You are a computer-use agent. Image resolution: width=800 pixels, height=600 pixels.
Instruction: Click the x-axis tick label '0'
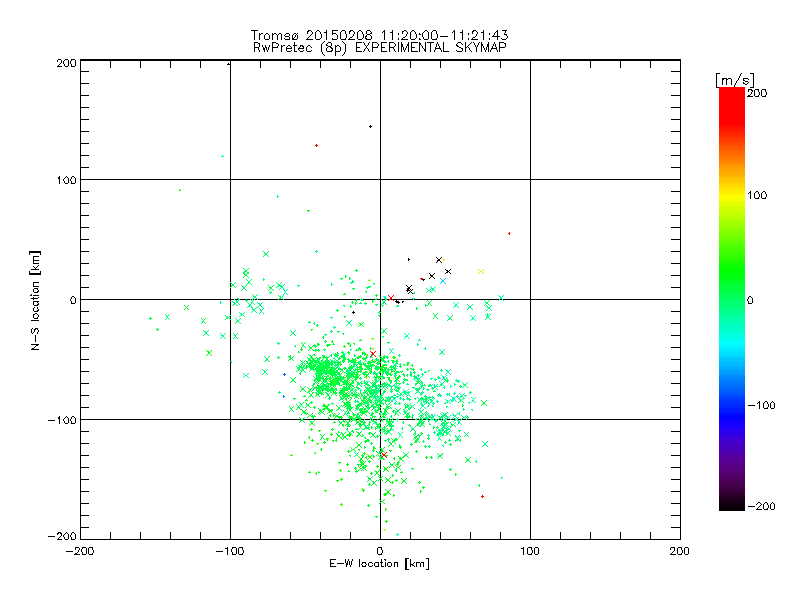tap(380, 551)
